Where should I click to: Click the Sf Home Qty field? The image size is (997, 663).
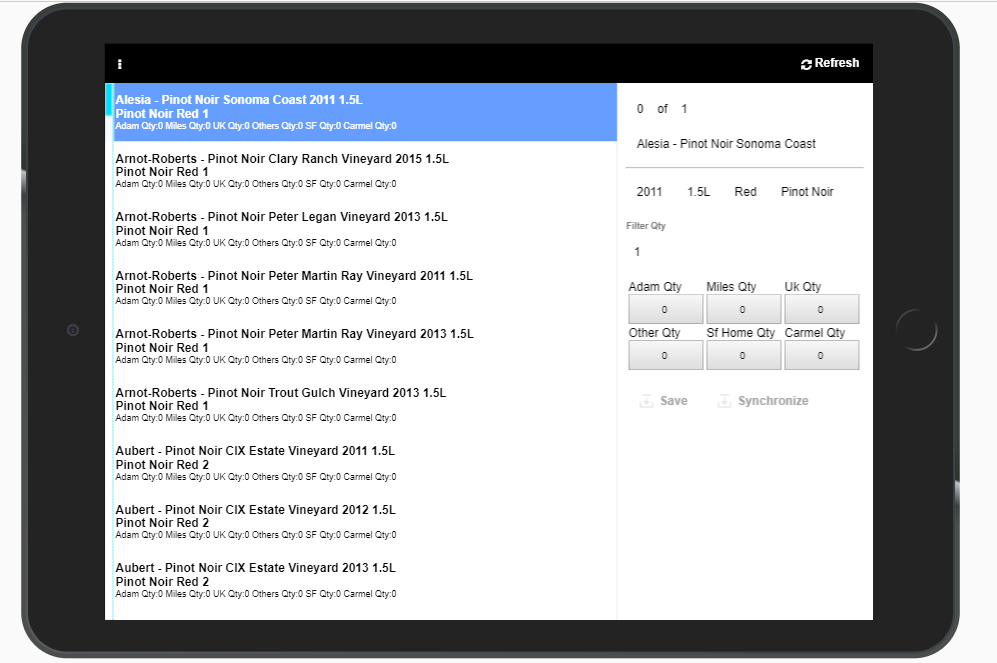click(x=743, y=356)
